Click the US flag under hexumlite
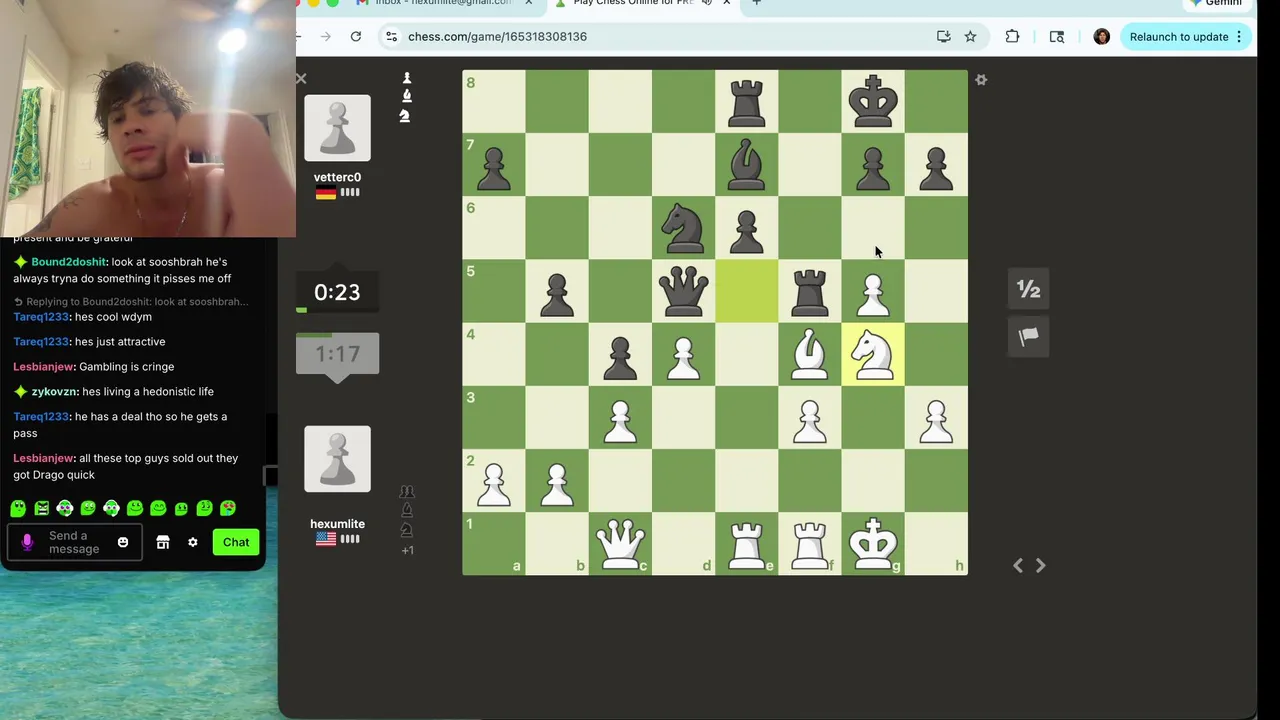 326,539
